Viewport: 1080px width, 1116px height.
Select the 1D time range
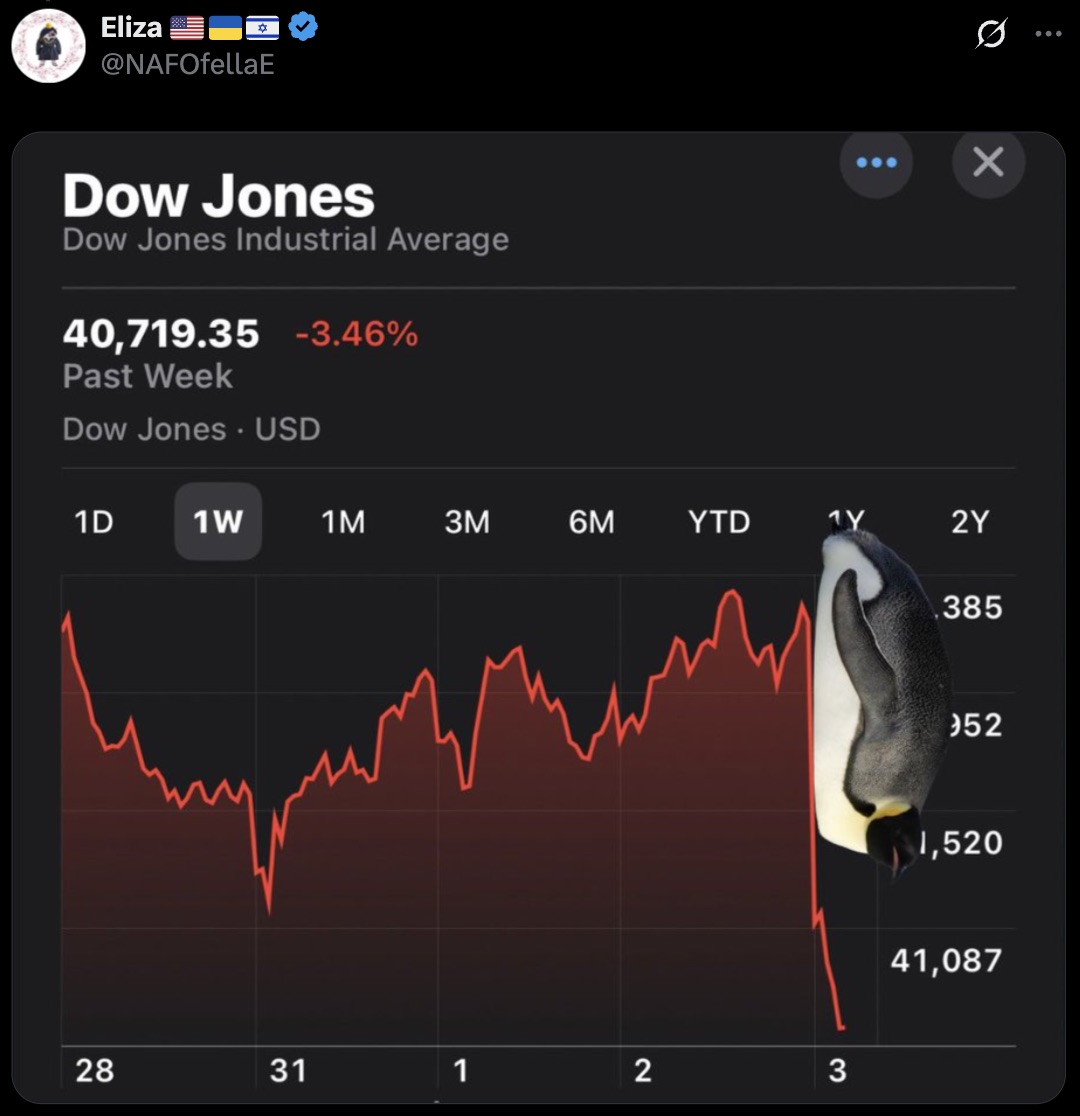click(x=94, y=522)
